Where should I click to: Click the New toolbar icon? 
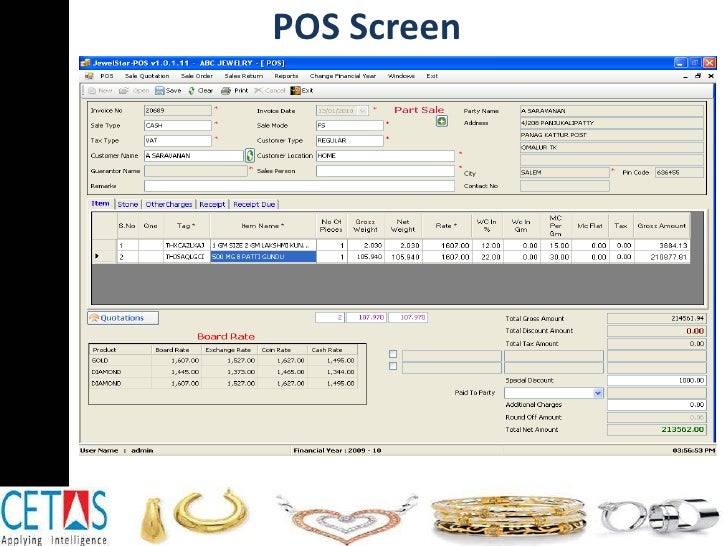(93, 90)
